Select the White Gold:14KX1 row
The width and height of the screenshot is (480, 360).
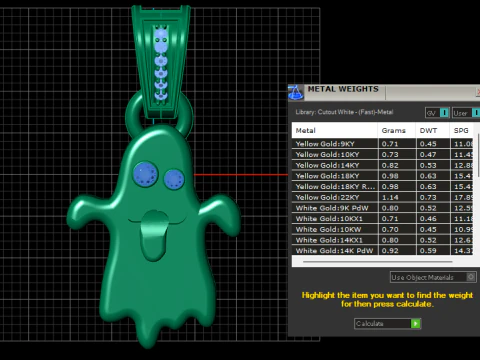tap(383, 240)
